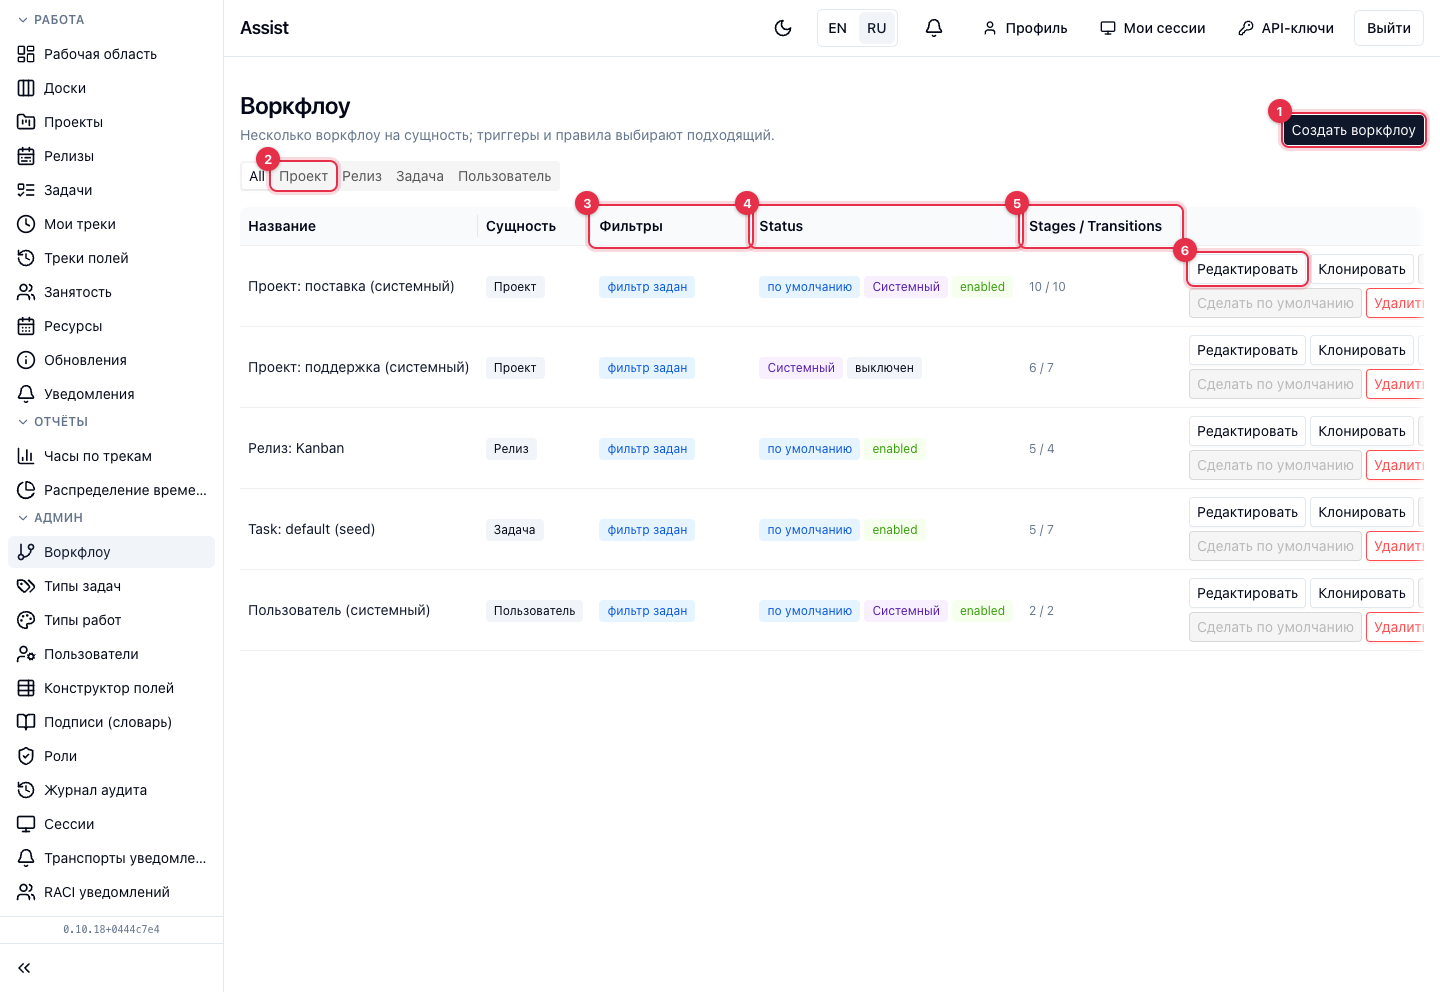Open Журнал аудита in sidebar
1440x992 pixels.
[111, 790]
